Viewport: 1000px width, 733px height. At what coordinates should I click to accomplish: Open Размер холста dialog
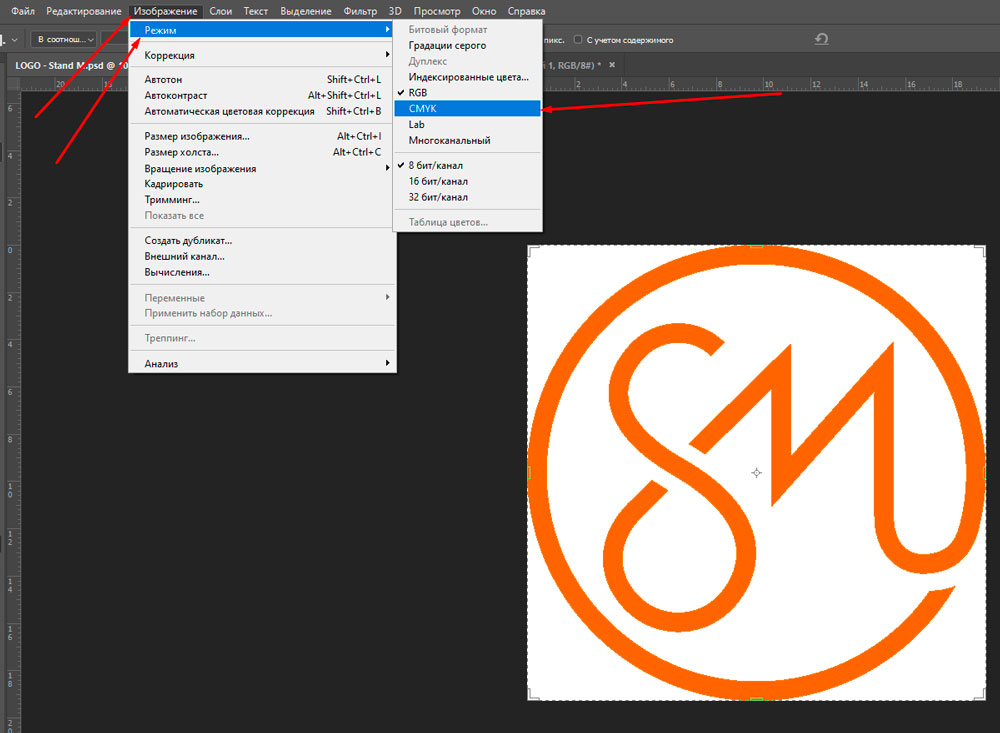[x=262, y=152]
